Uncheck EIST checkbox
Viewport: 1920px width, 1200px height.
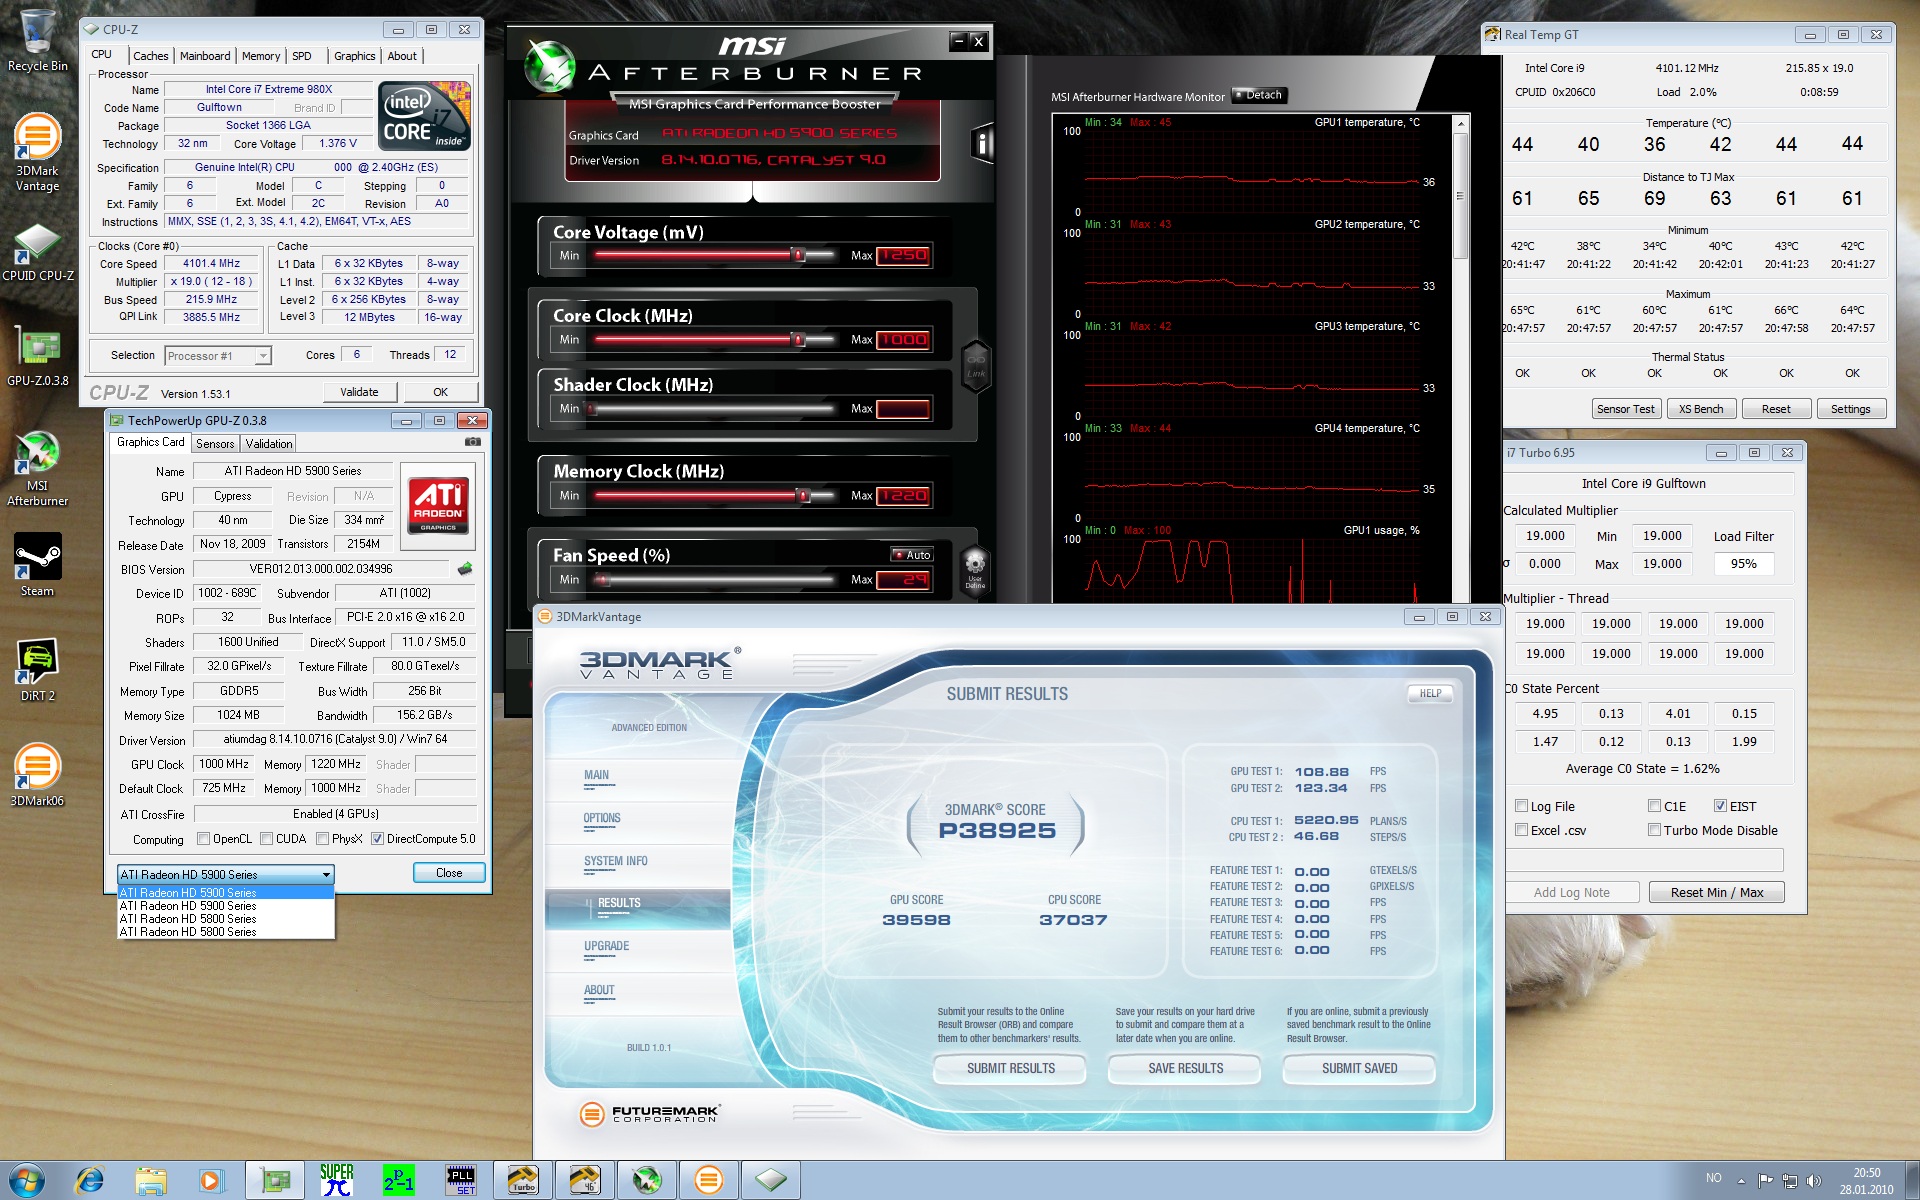[x=1720, y=806]
